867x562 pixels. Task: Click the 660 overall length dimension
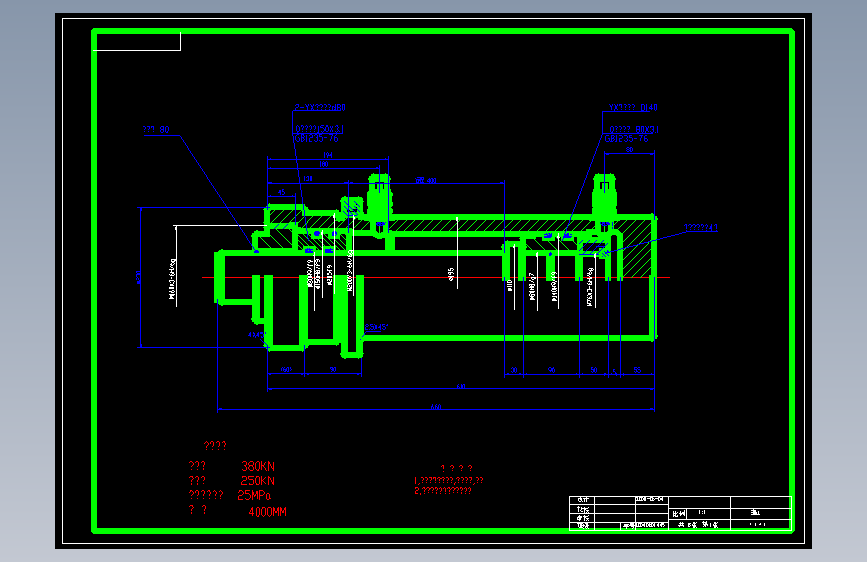(x=436, y=407)
